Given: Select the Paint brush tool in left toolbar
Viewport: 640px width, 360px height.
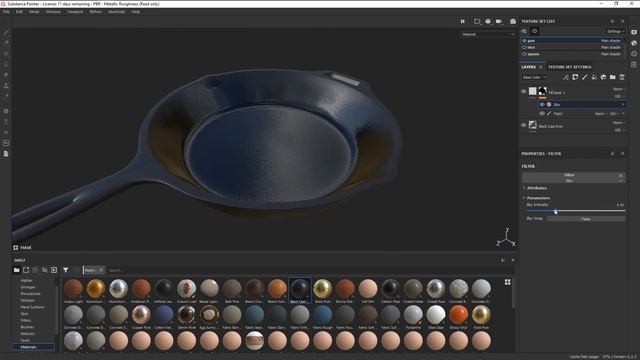Looking at the screenshot, I should (6, 32).
